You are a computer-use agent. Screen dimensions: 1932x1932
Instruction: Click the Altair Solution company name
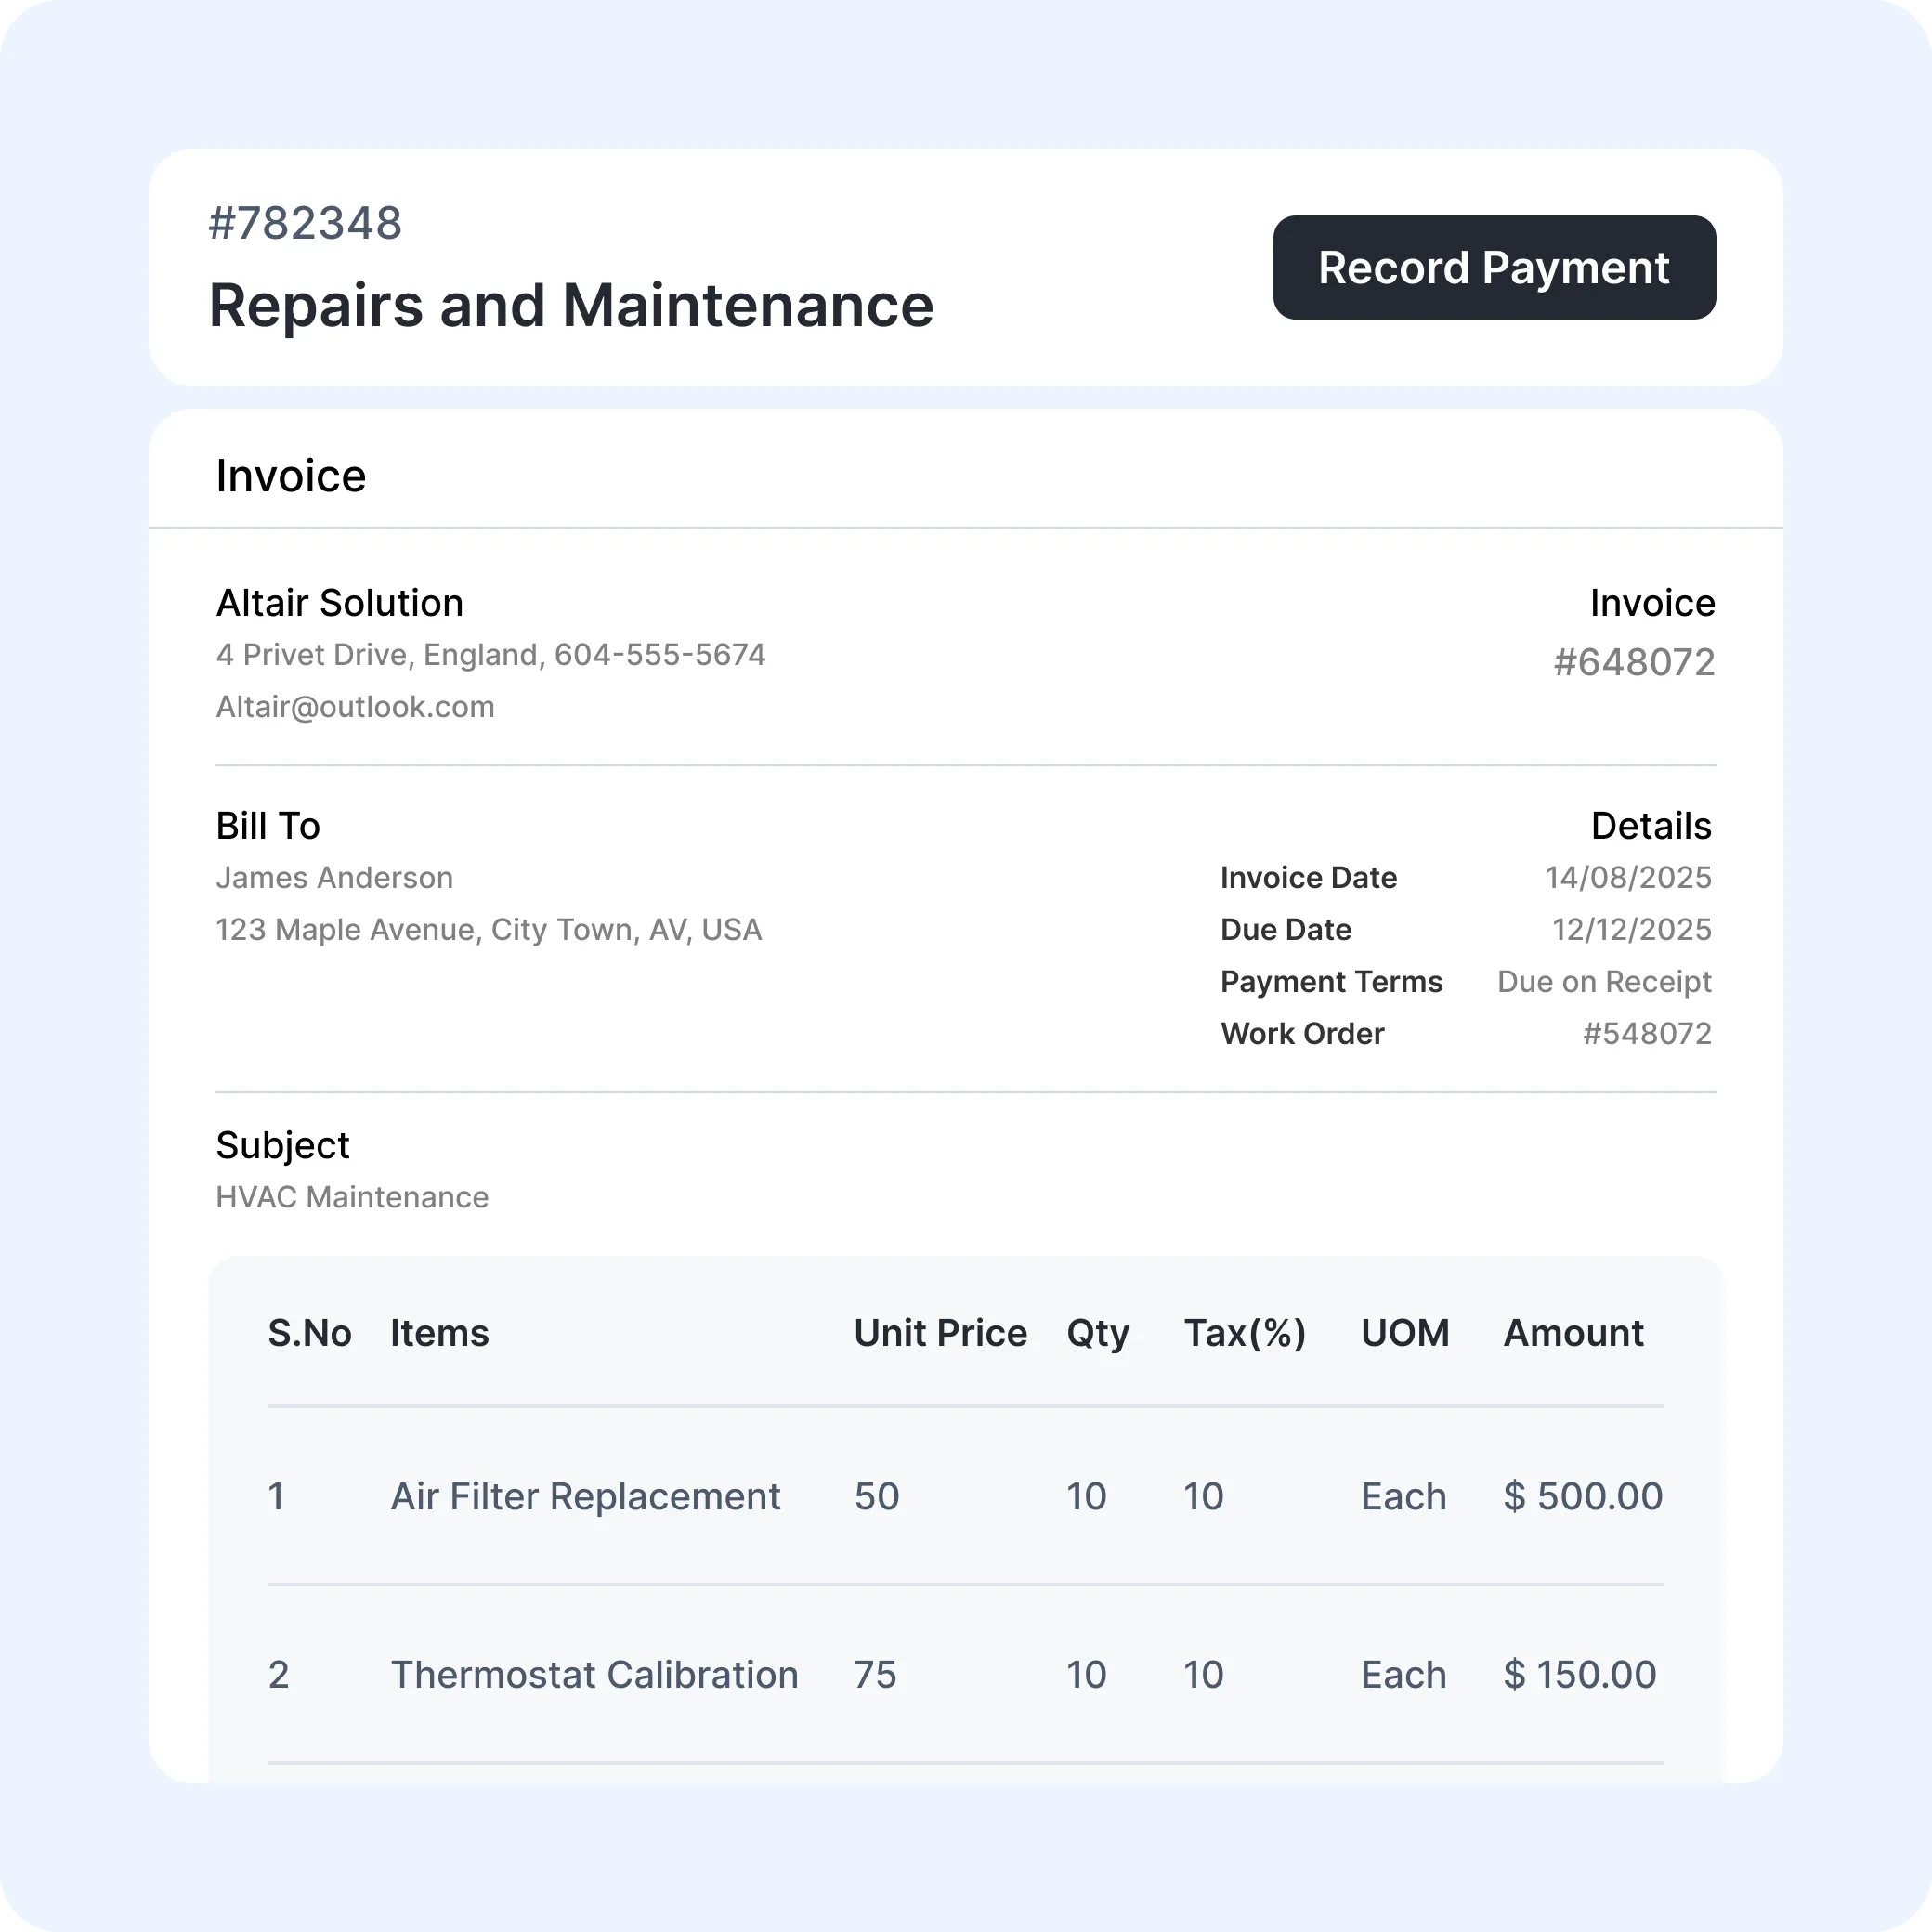(x=339, y=602)
